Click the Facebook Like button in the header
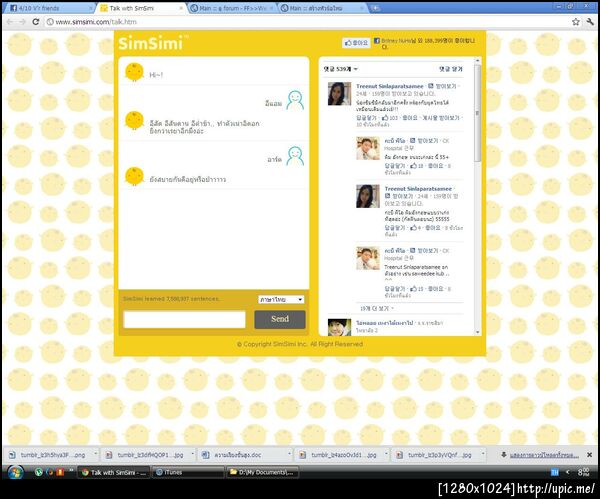 coord(356,43)
